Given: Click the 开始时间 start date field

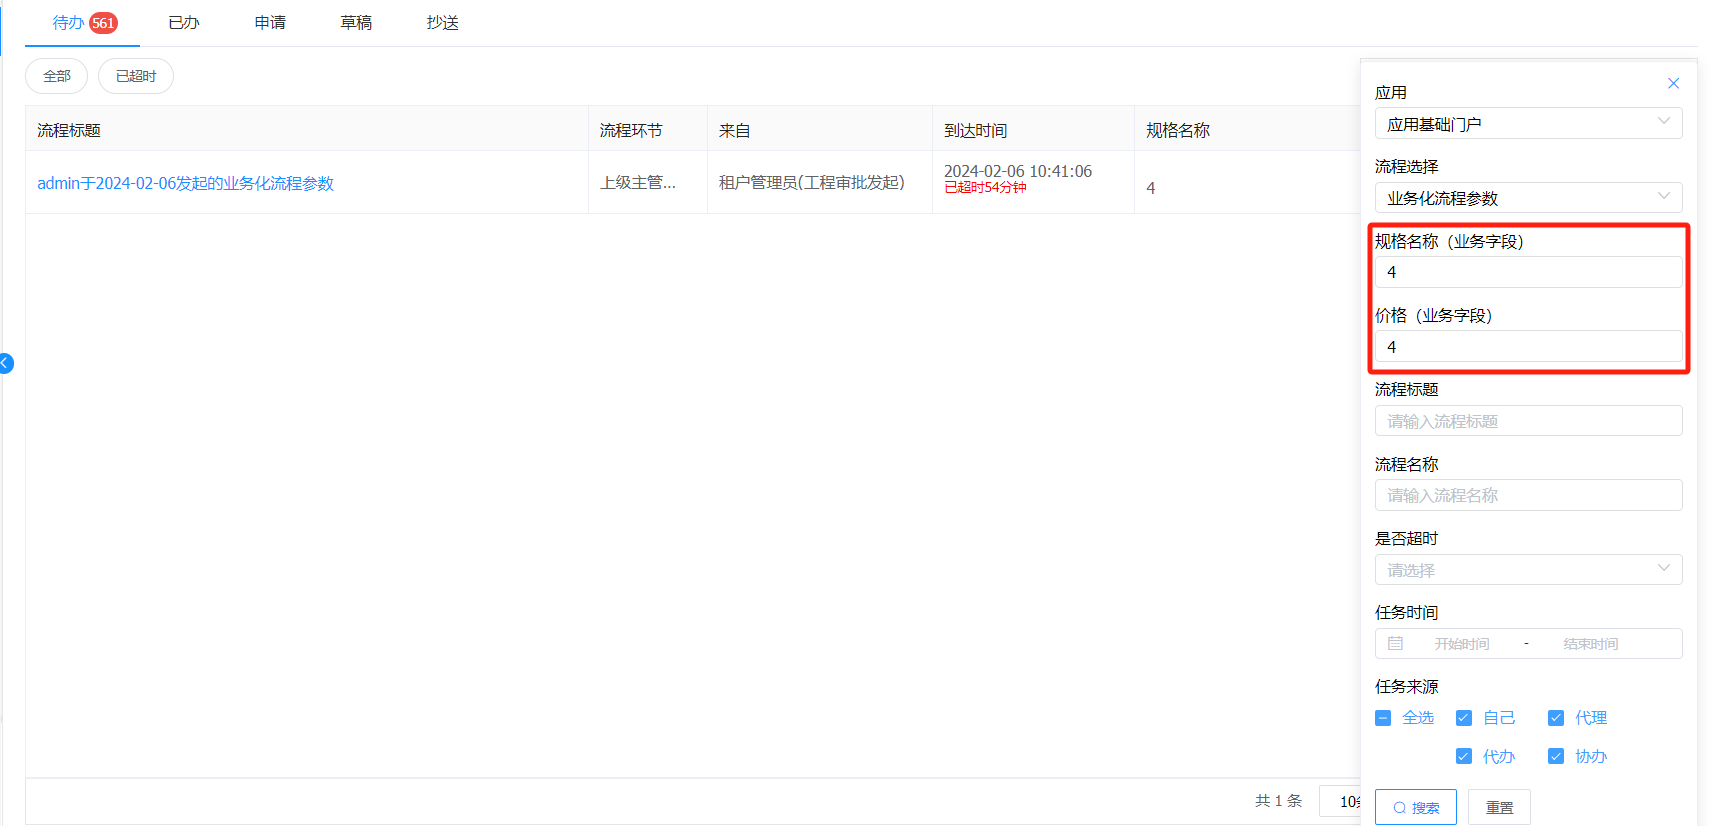Looking at the screenshot, I should 1461,644.
